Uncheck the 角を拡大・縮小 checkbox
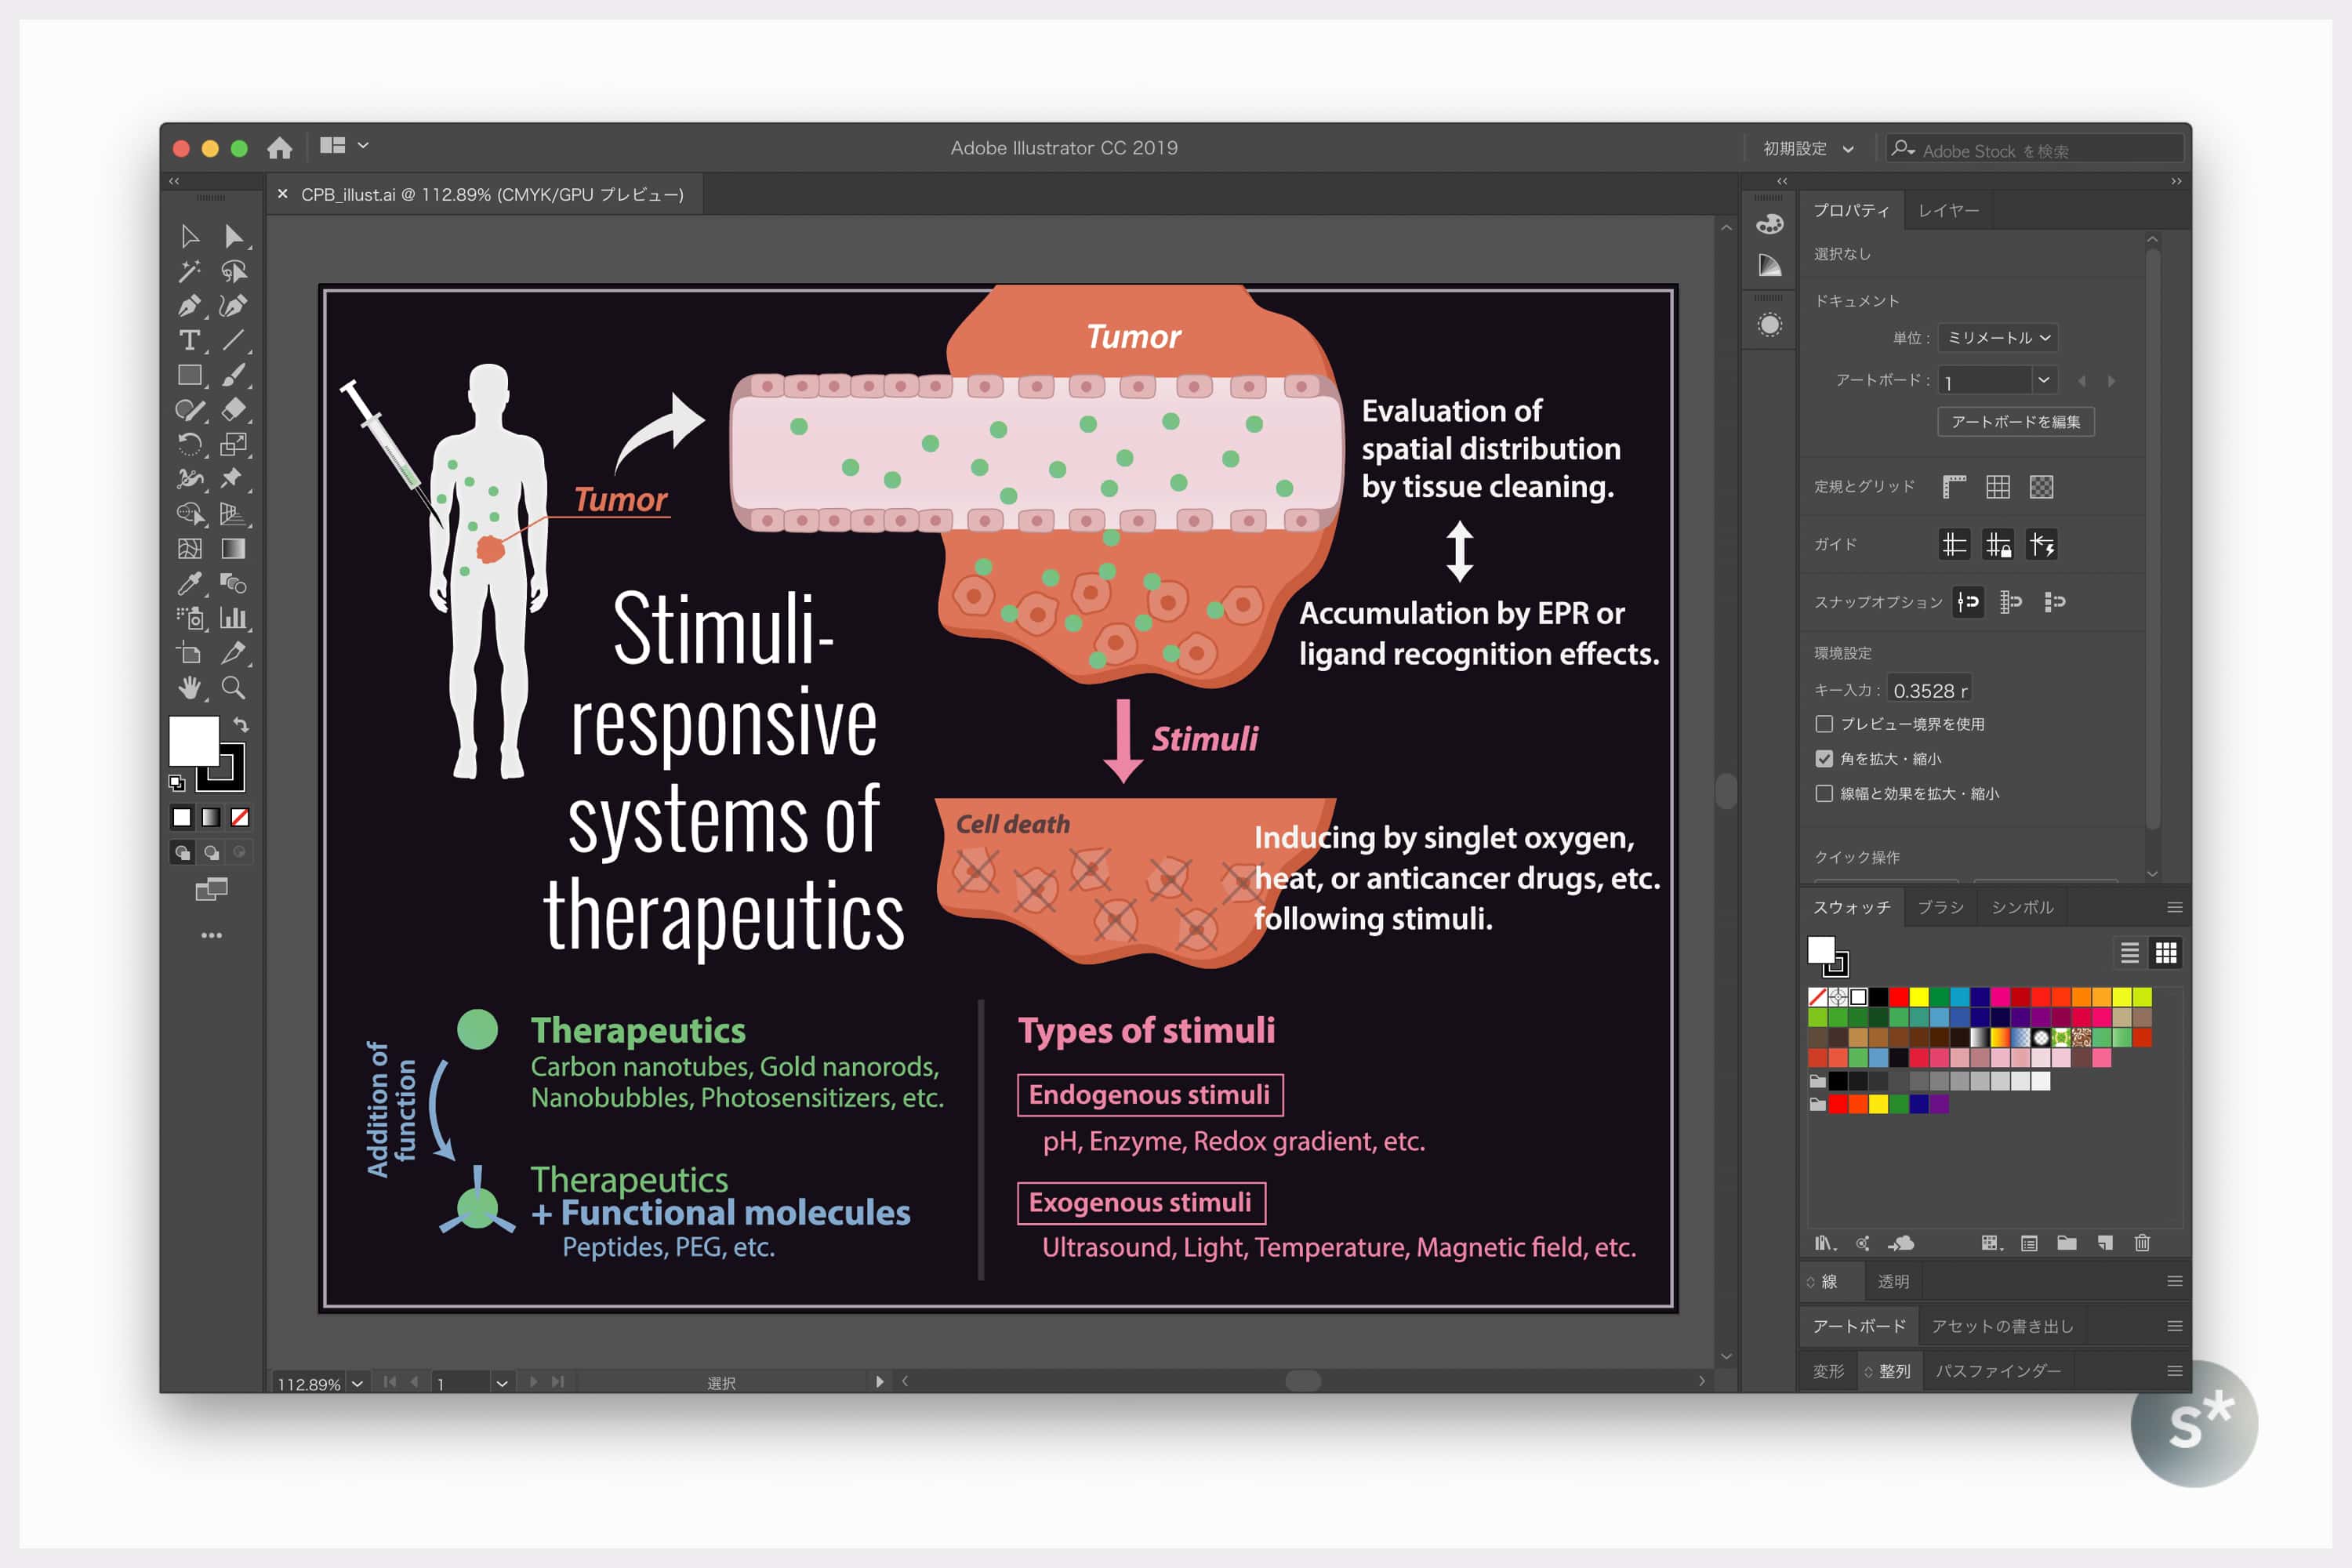The width and height of the screenshot is (2352, 1568). pos(1824,759)
